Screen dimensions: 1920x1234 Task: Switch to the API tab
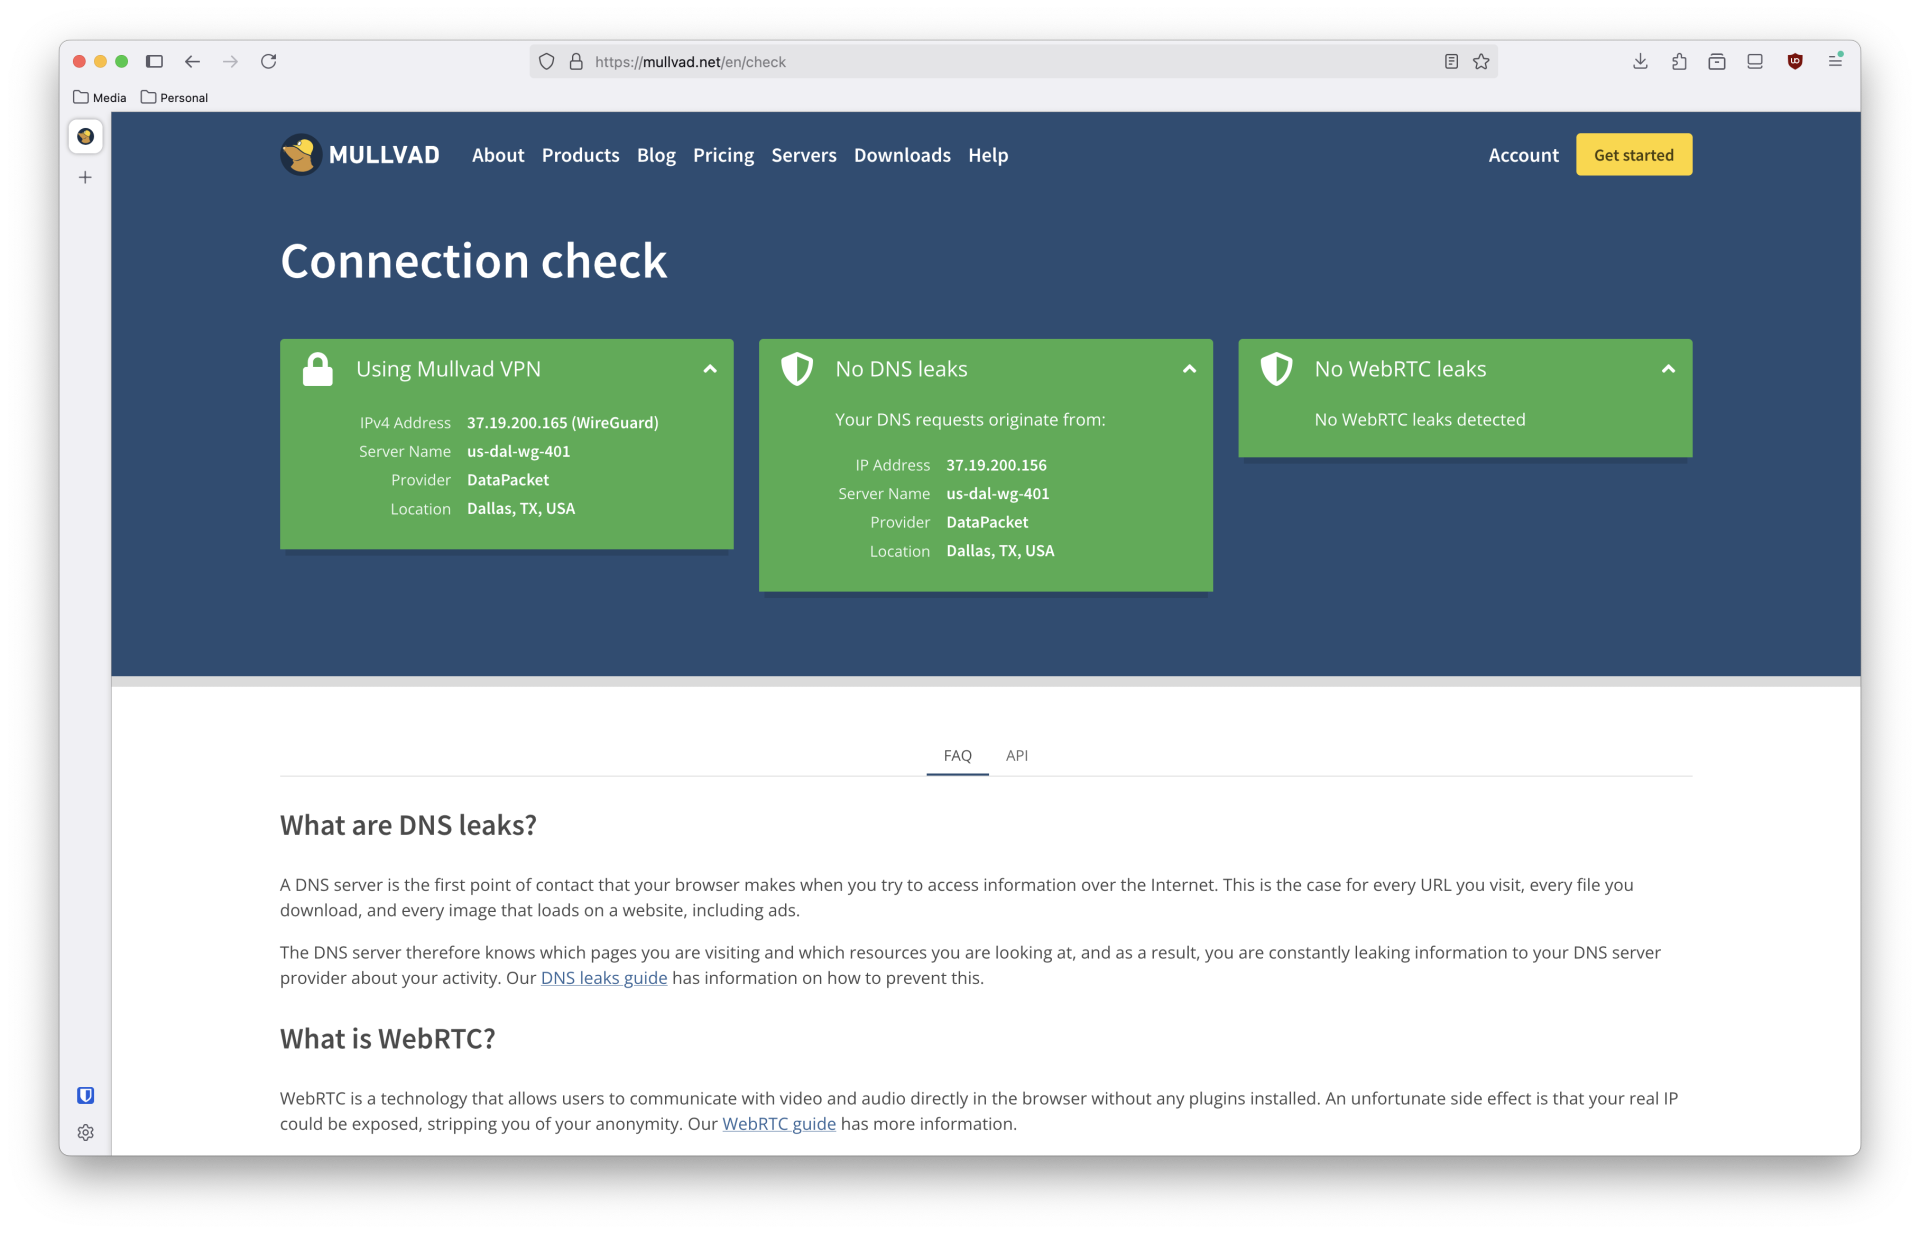coord(1017,756)
